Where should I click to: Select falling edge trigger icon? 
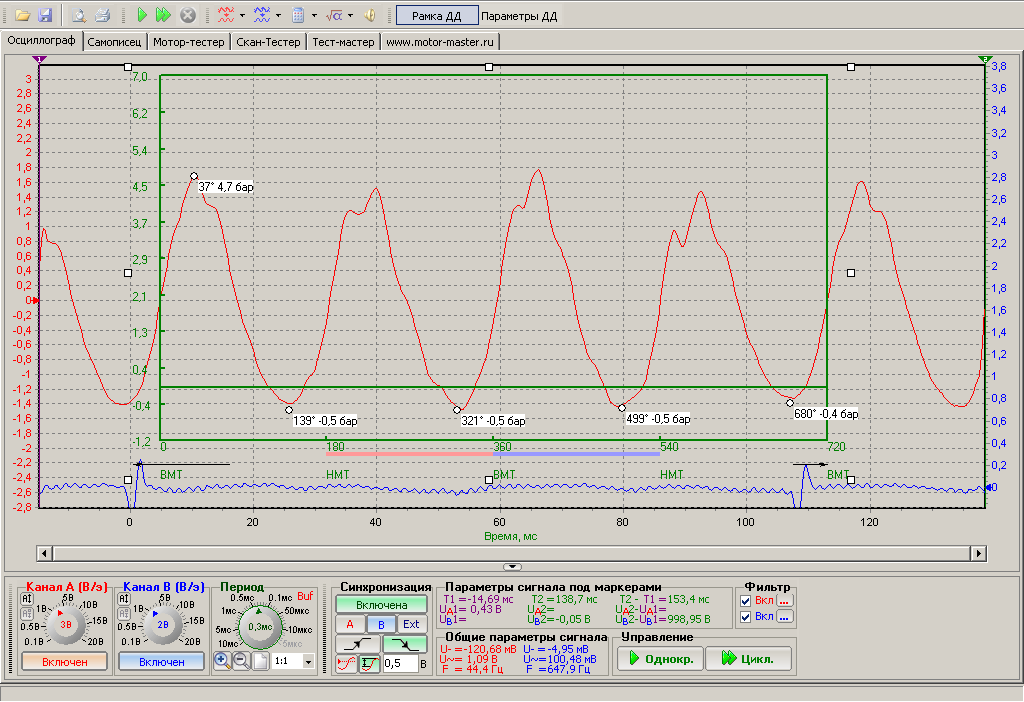[x=404, y=645]
